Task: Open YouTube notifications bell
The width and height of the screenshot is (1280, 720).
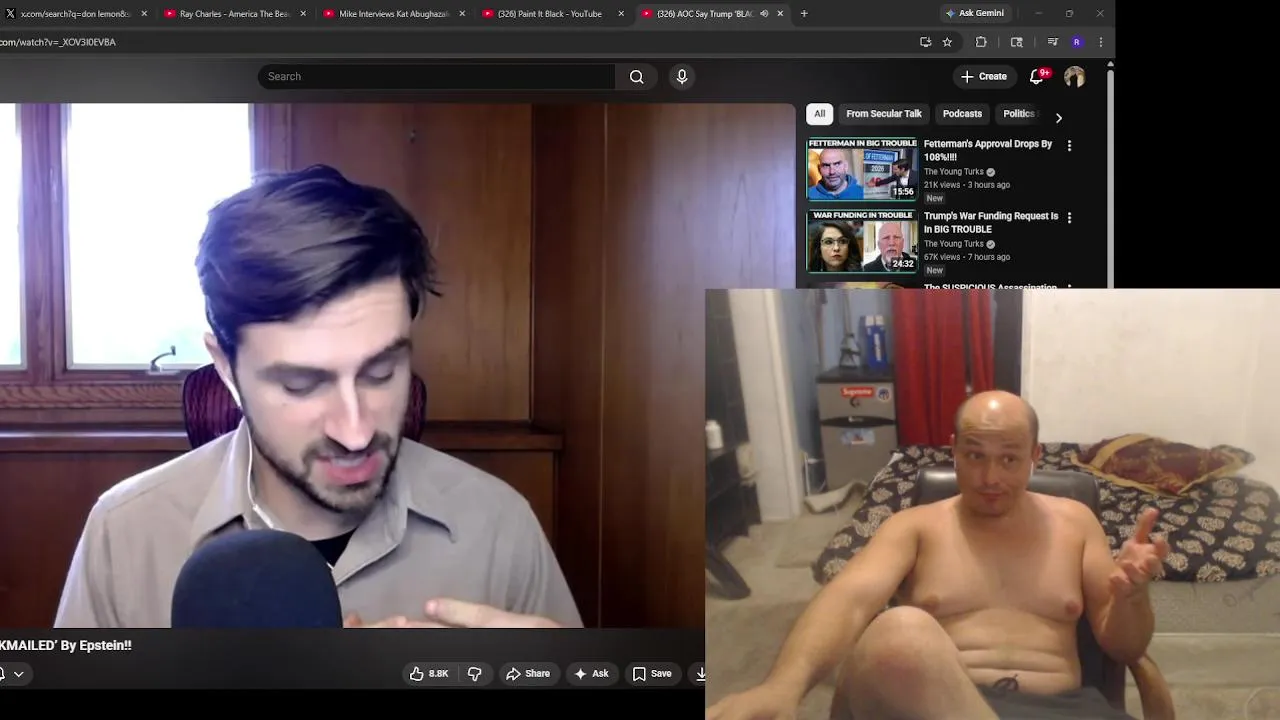Action: point(1037,77)
